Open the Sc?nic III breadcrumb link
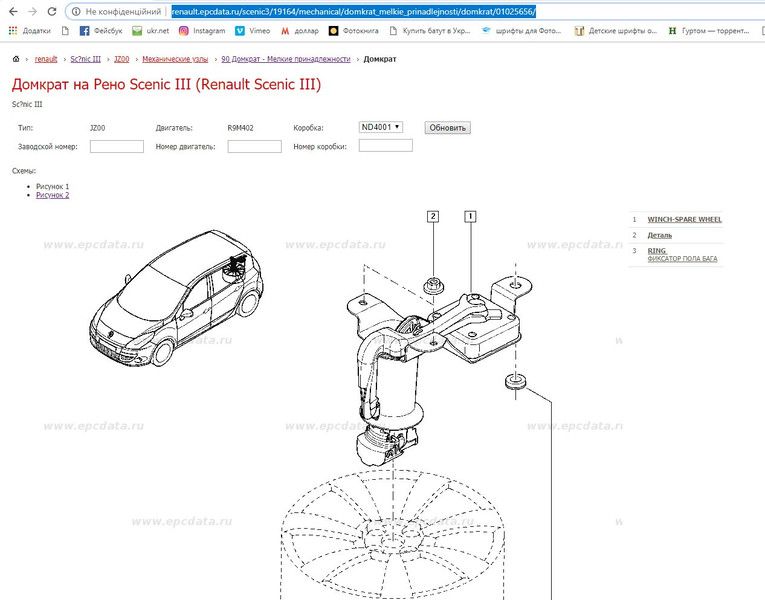The image size is (765, 600). (x=85, y=59)
